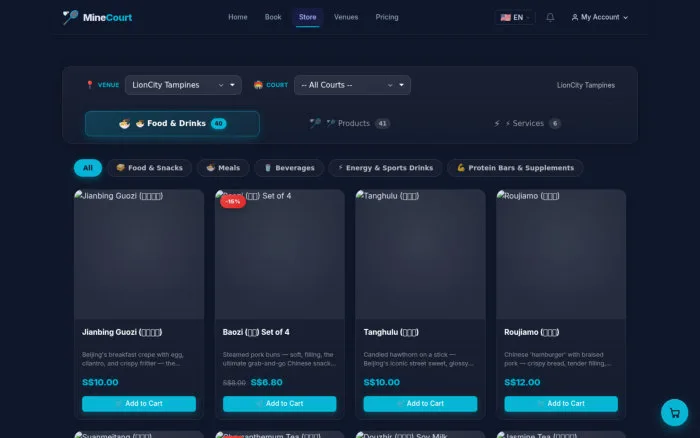
Task: Click the court icon beside COURT label
Action: click(258, 85)
